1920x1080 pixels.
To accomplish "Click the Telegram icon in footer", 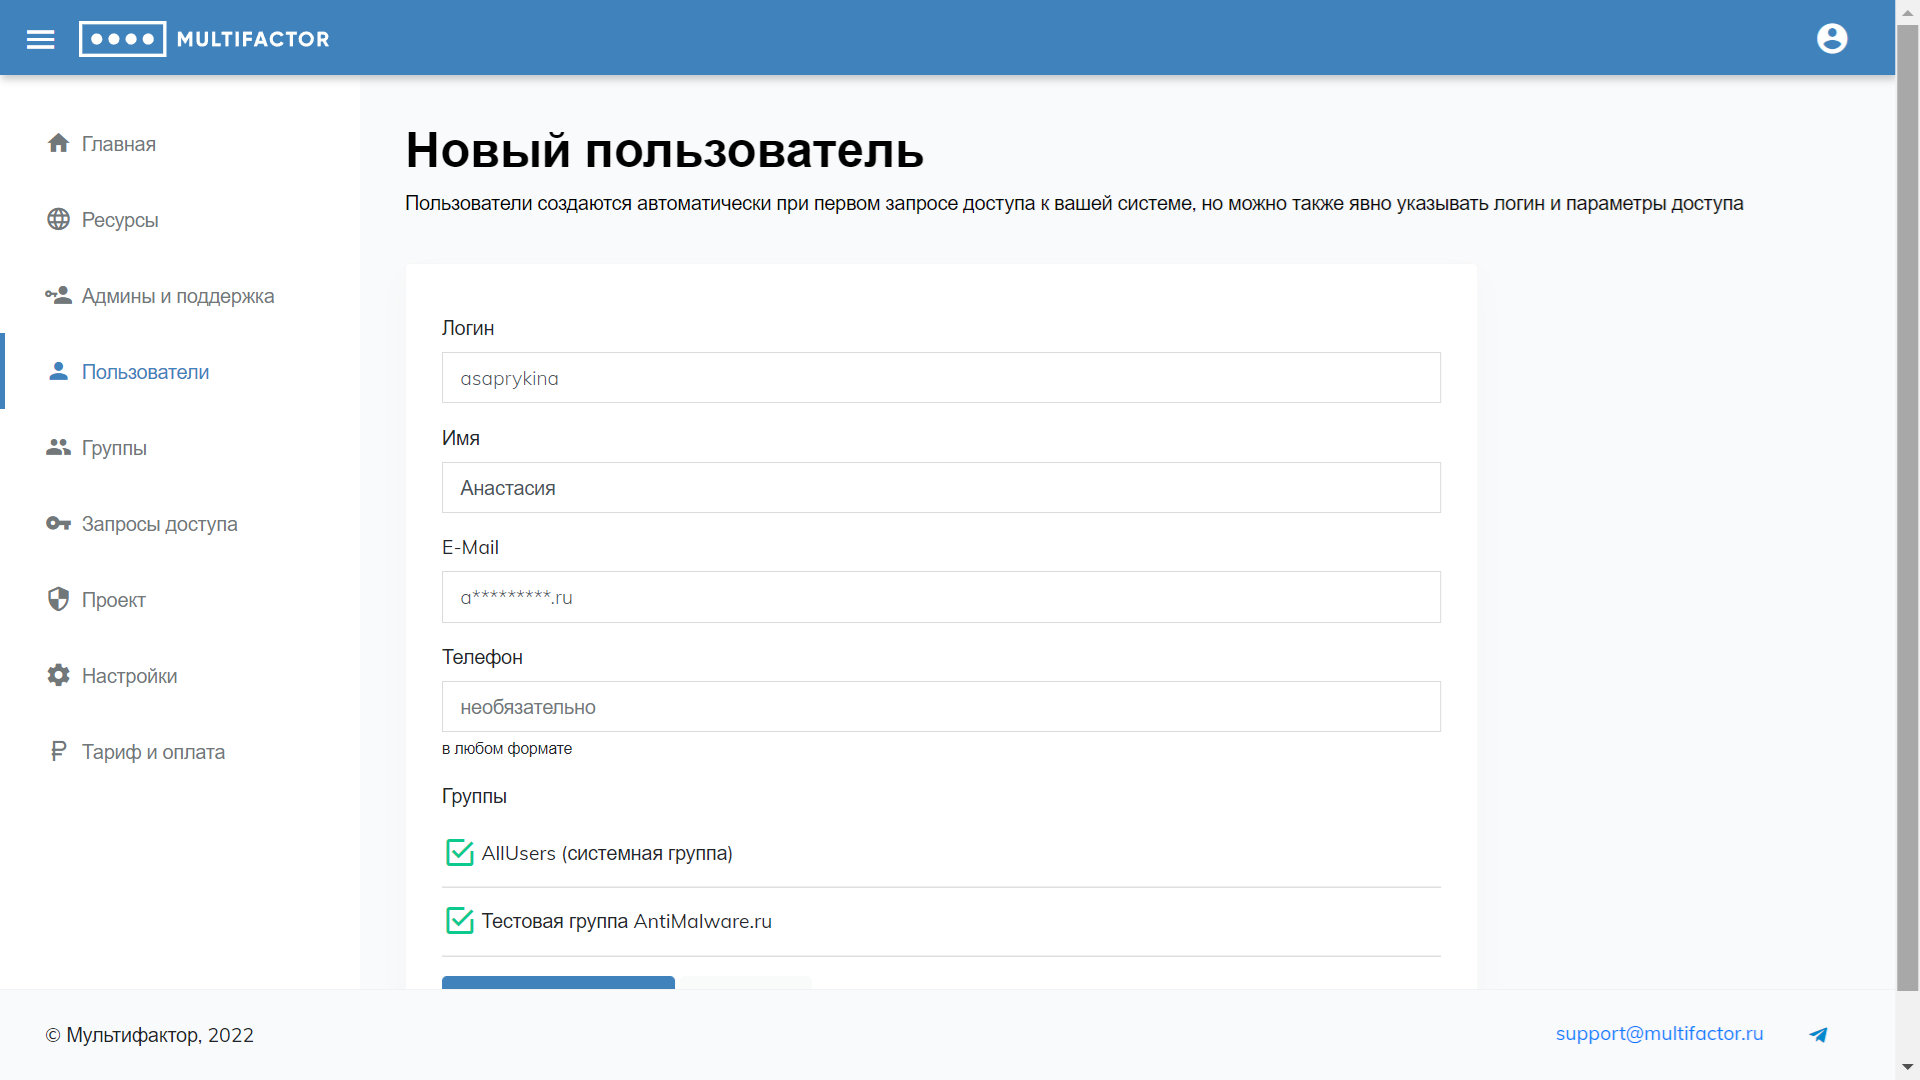I will click(1818, 1035).
